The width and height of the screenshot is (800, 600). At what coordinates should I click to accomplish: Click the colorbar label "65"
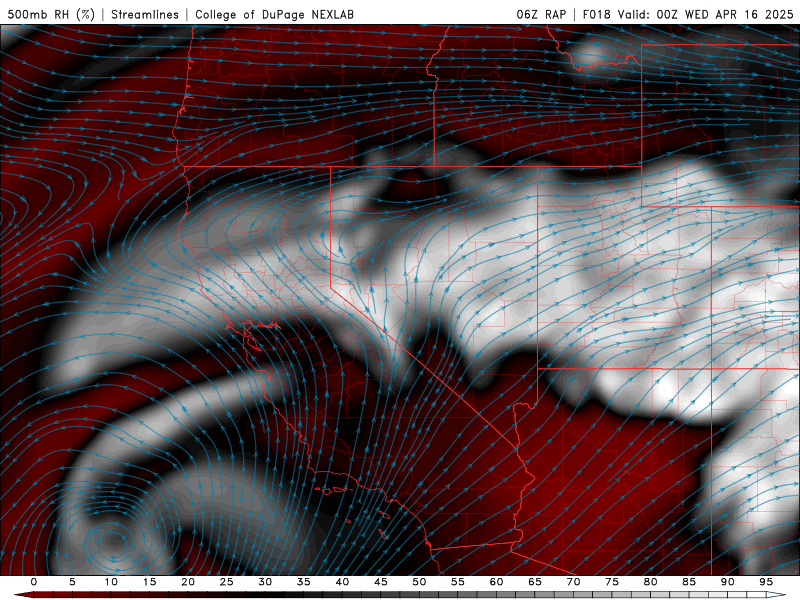pos(535,582)
